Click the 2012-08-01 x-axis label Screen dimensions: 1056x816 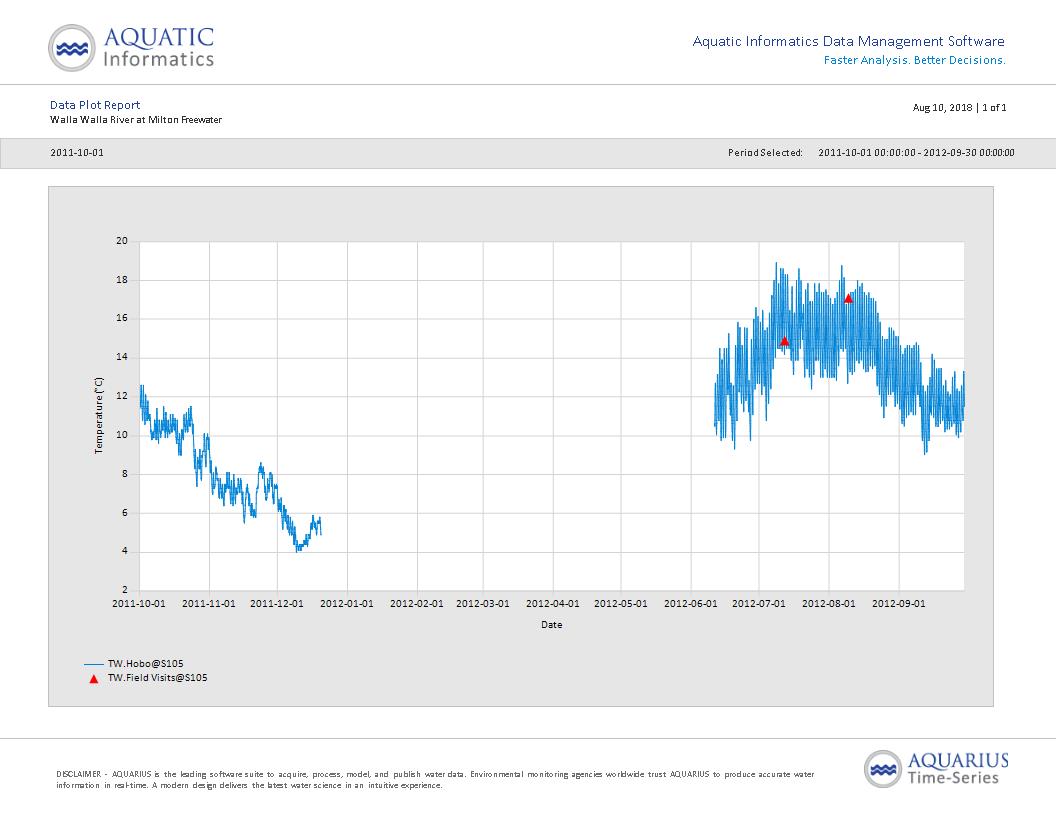click(829, 604)
